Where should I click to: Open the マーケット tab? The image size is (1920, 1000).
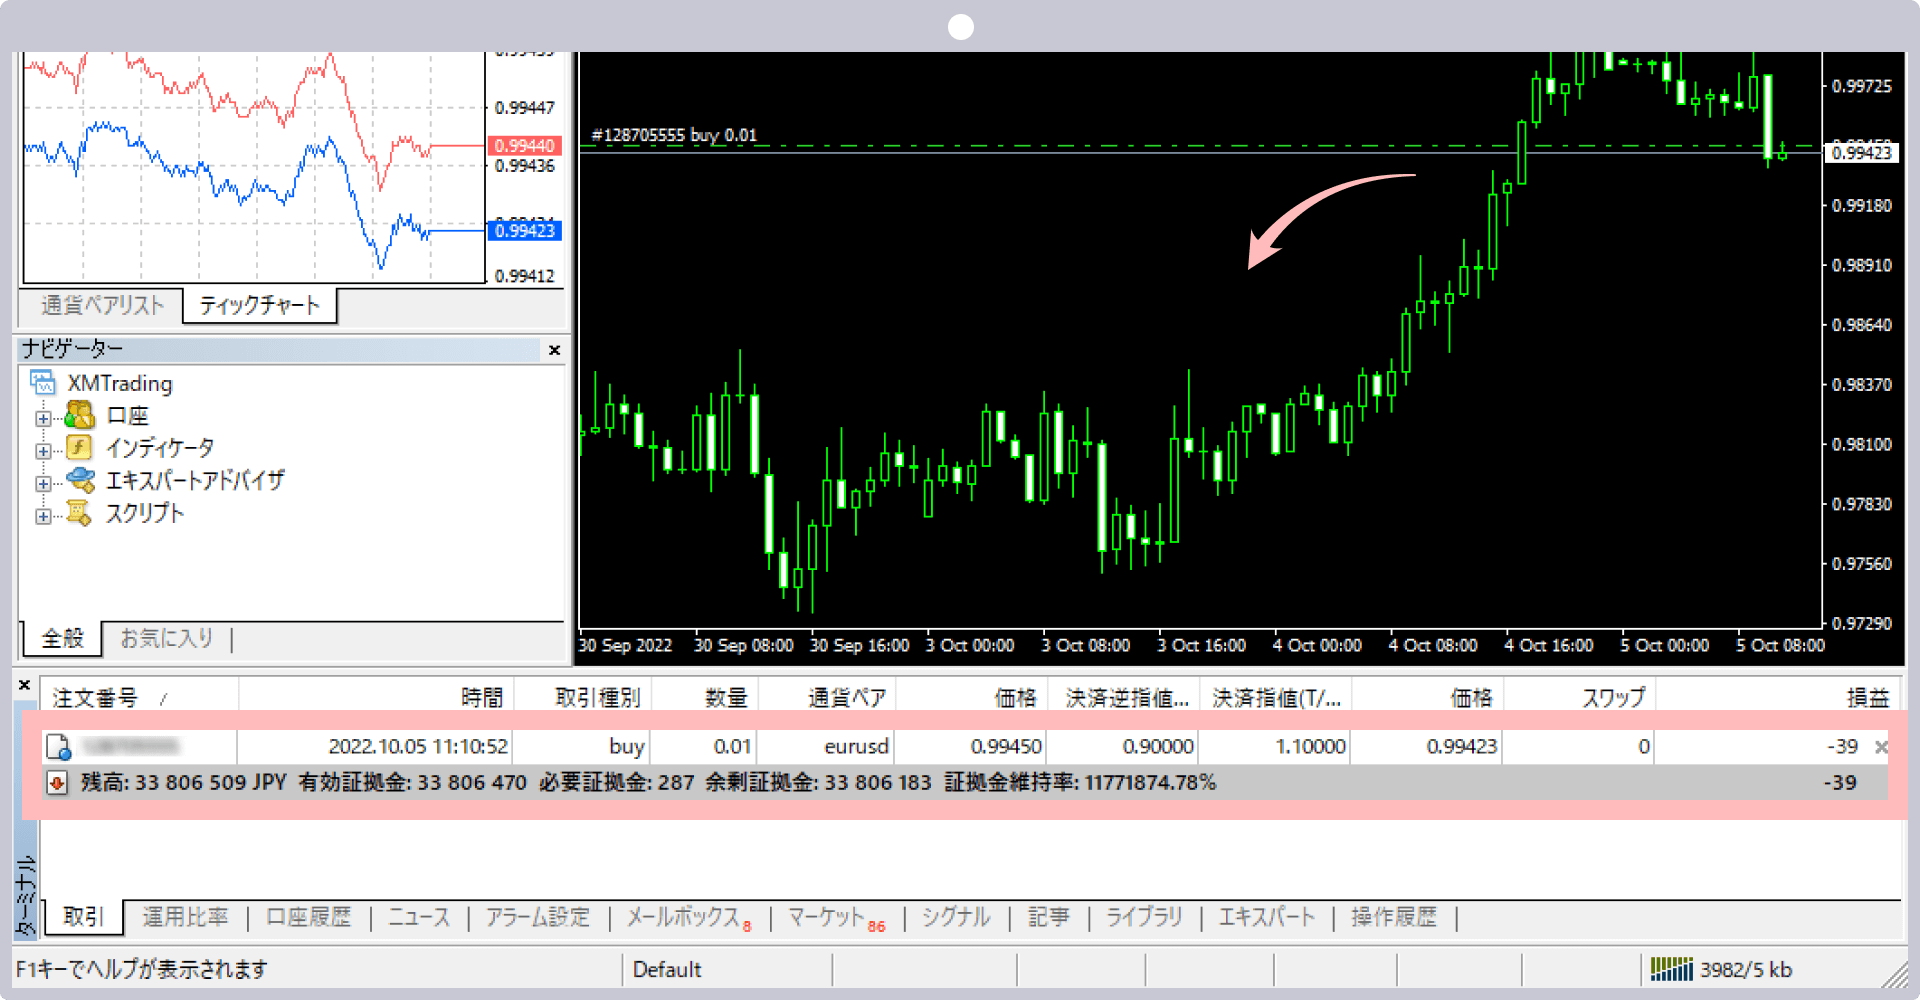[836, 917]
